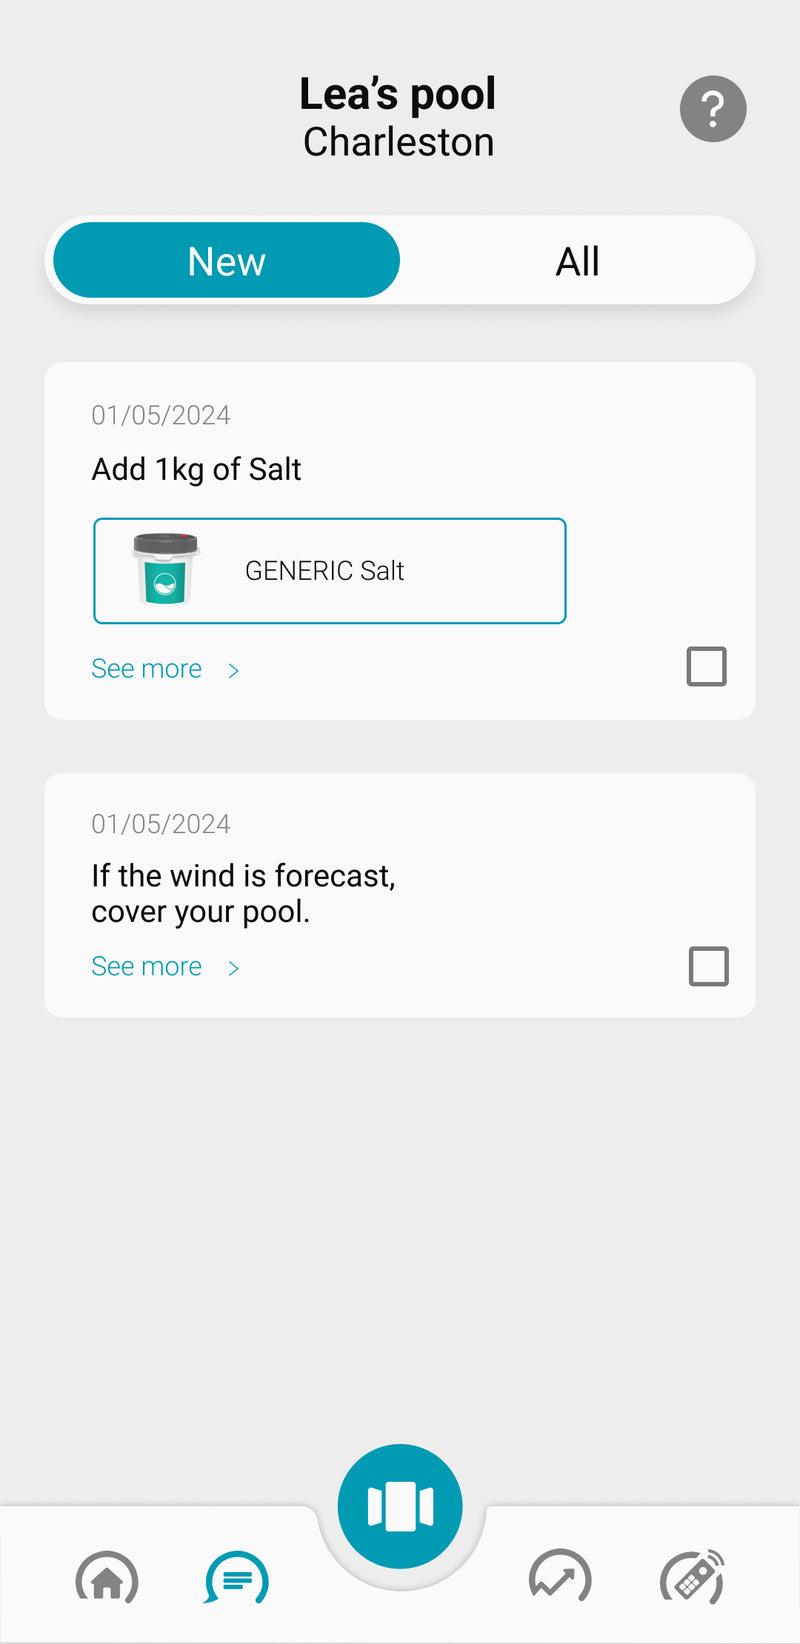Open help via the question mark icon

coord(713,109)
